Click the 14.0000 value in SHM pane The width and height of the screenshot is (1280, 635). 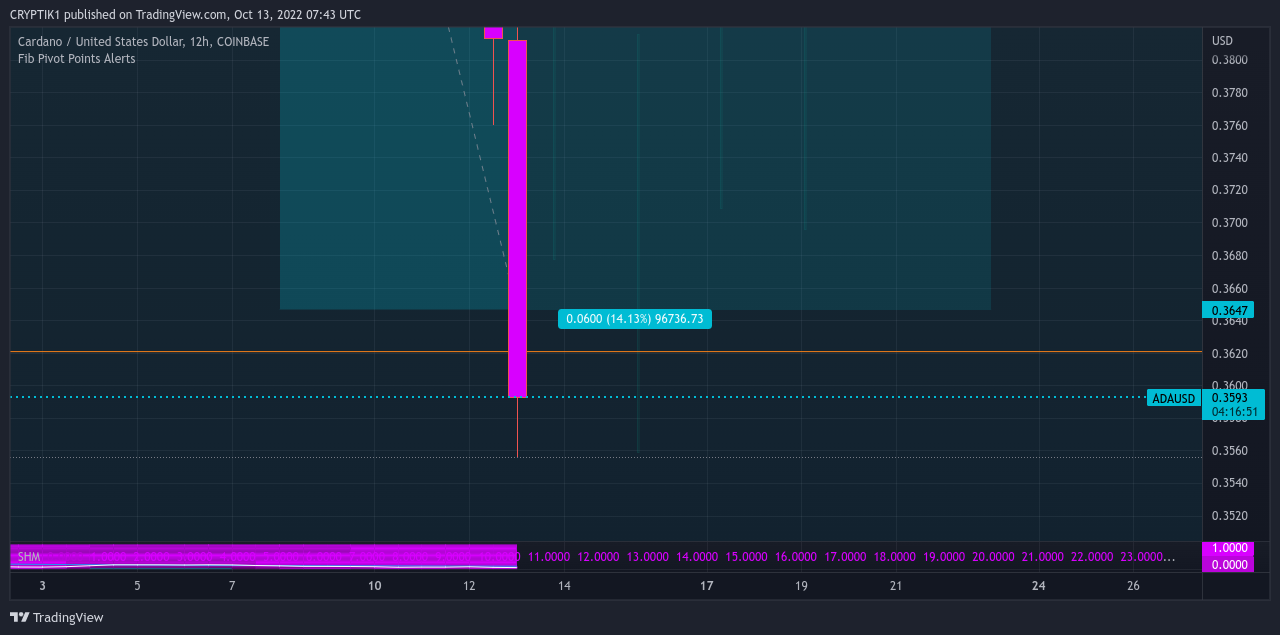697,557
